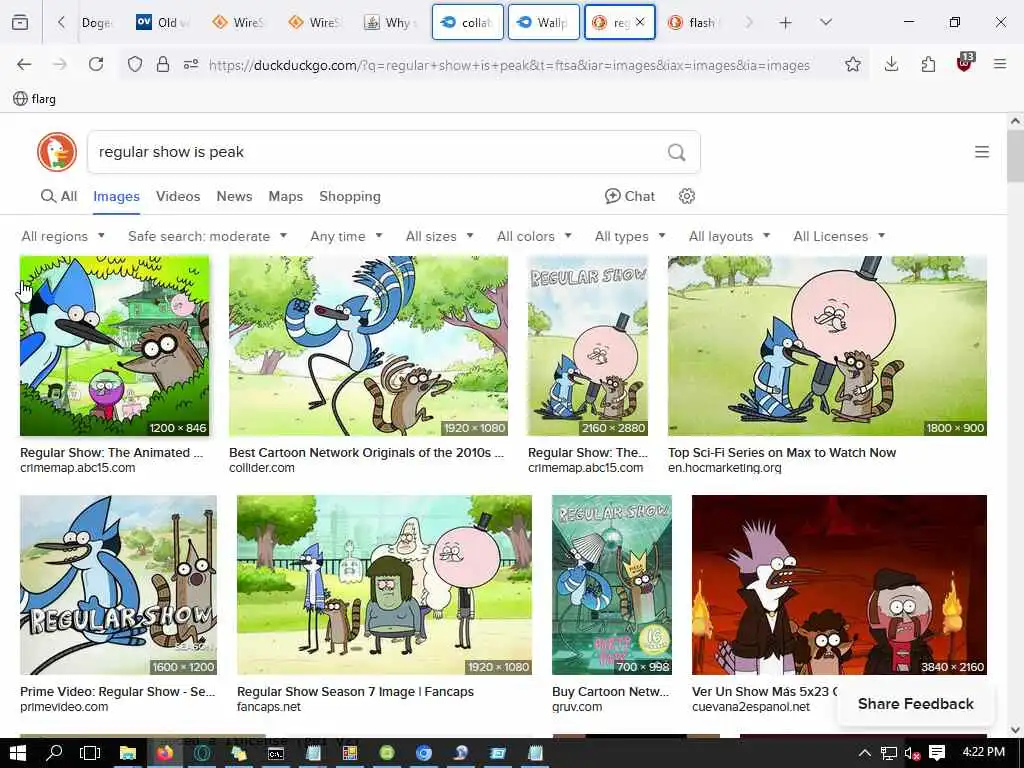The image size is (1024, 768).
Task: Click the taskbar clock showing 4:22 PM
Action: (x=983, y=752)
